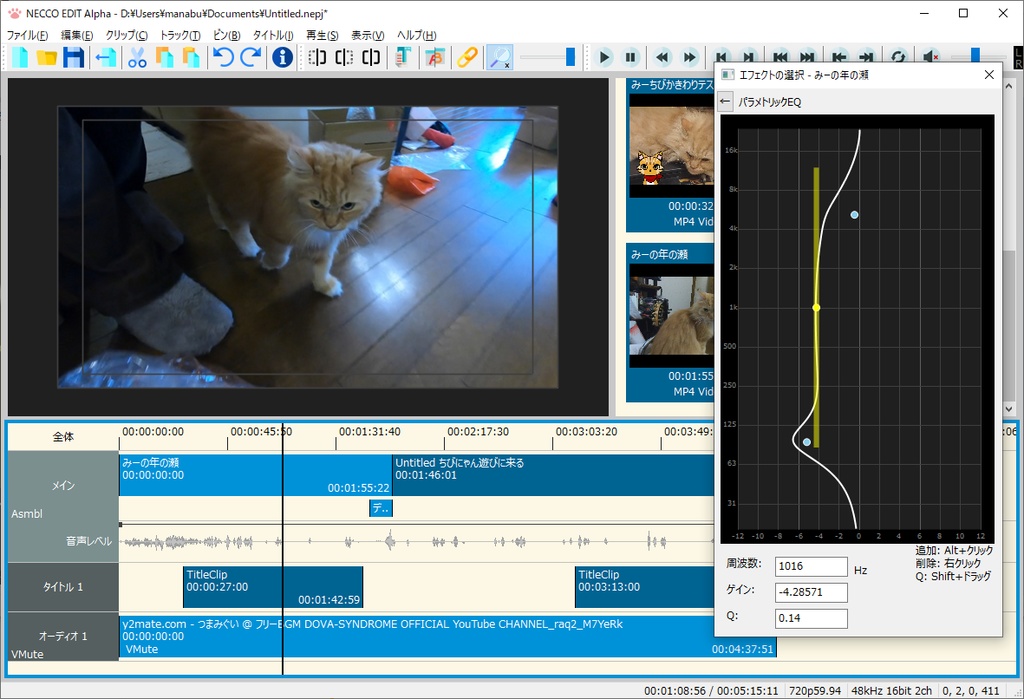Click the 周波数 input field showing 1016

[811, 566]
